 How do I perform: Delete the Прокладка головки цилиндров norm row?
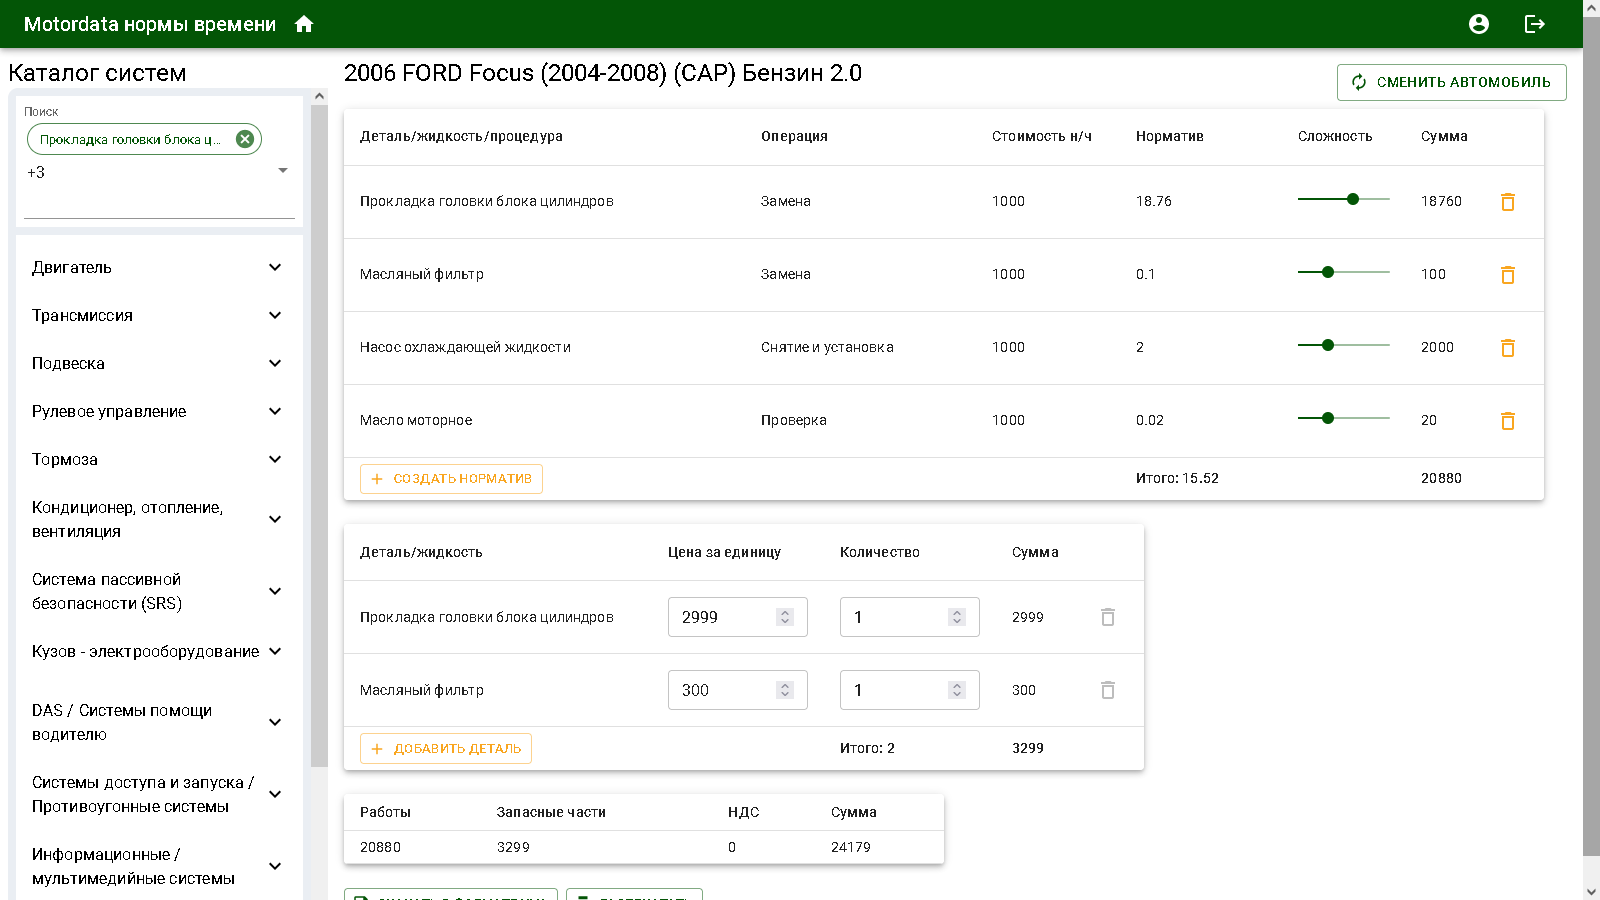point(1507,201)
